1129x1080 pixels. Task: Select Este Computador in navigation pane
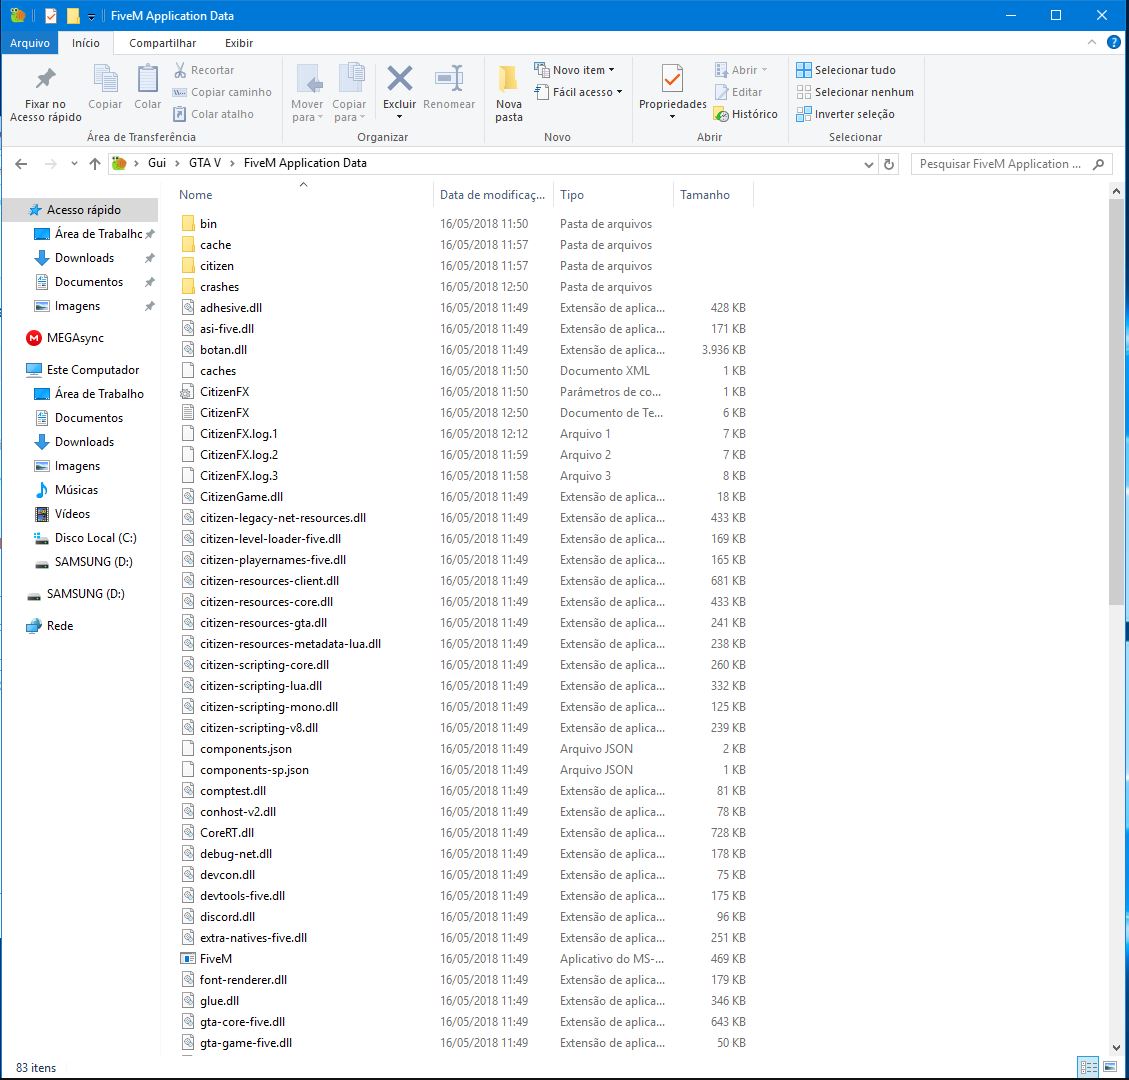(x=83, y=369)
